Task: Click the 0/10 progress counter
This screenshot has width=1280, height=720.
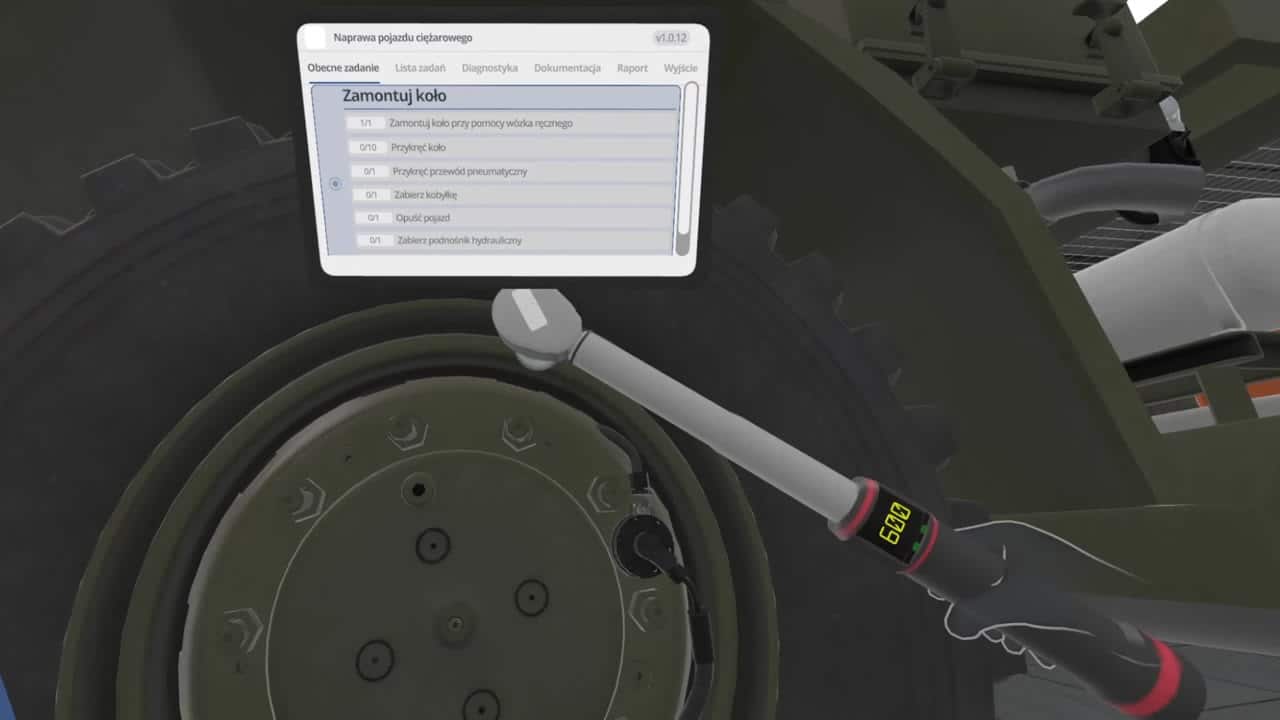Action: pos(368,147)
